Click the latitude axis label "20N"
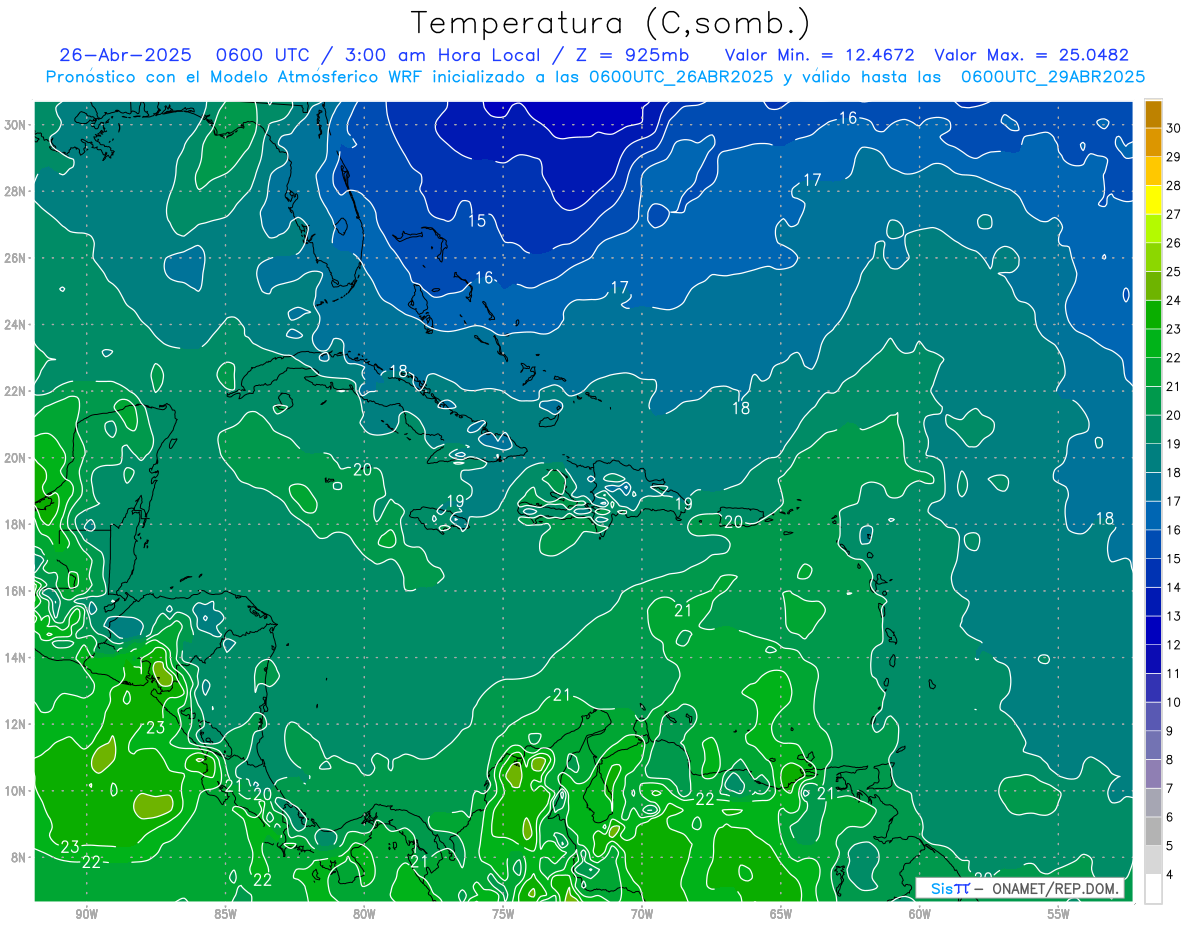 (x=16, y=458)
